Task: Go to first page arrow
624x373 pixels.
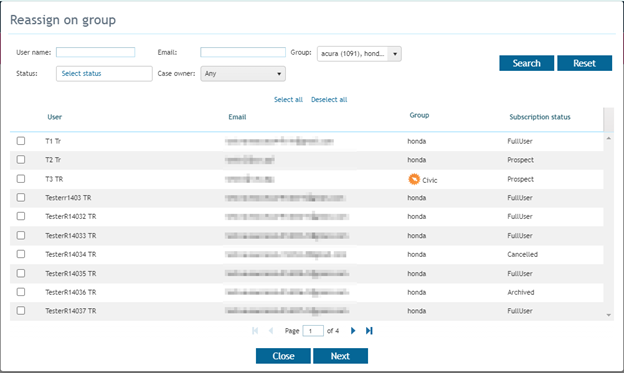Action: (255, 331)
